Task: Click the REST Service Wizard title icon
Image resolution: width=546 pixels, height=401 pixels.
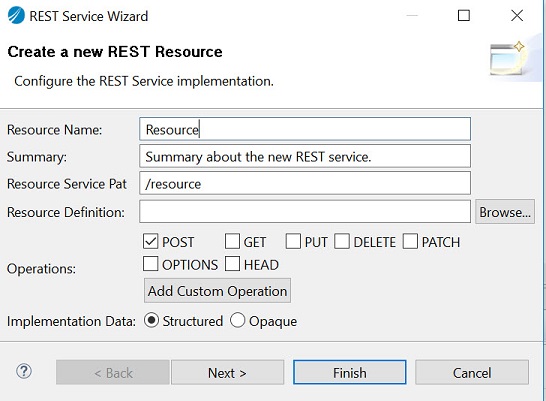Action: click(16, 16)
